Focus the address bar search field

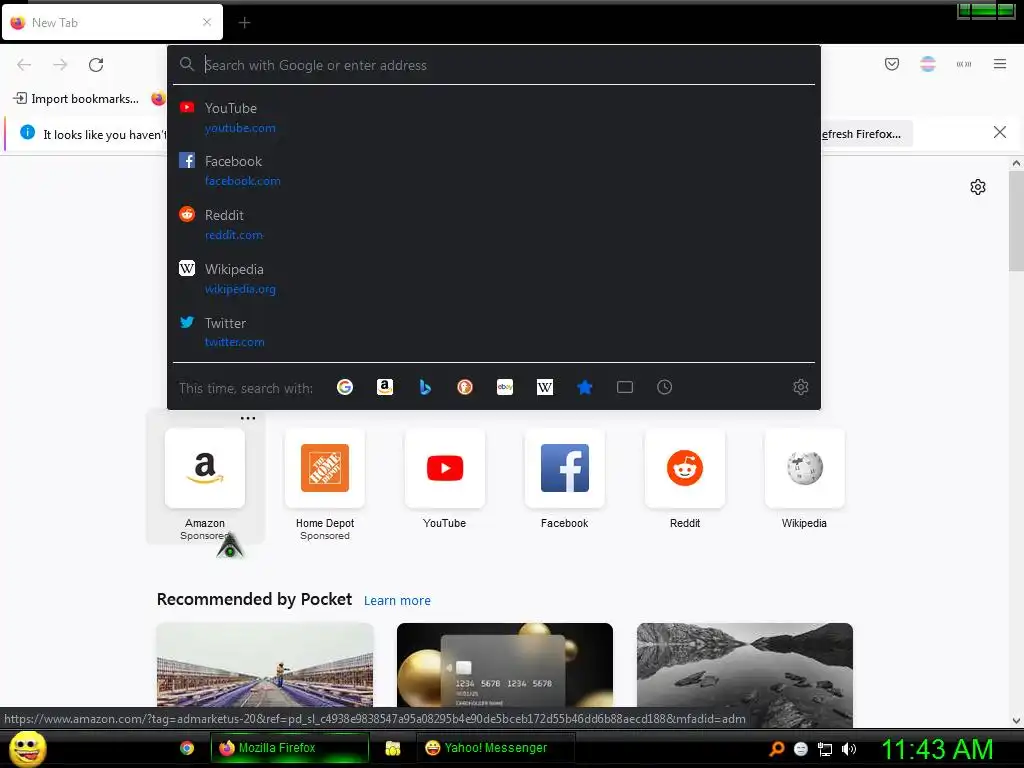(x=496, y=65)
